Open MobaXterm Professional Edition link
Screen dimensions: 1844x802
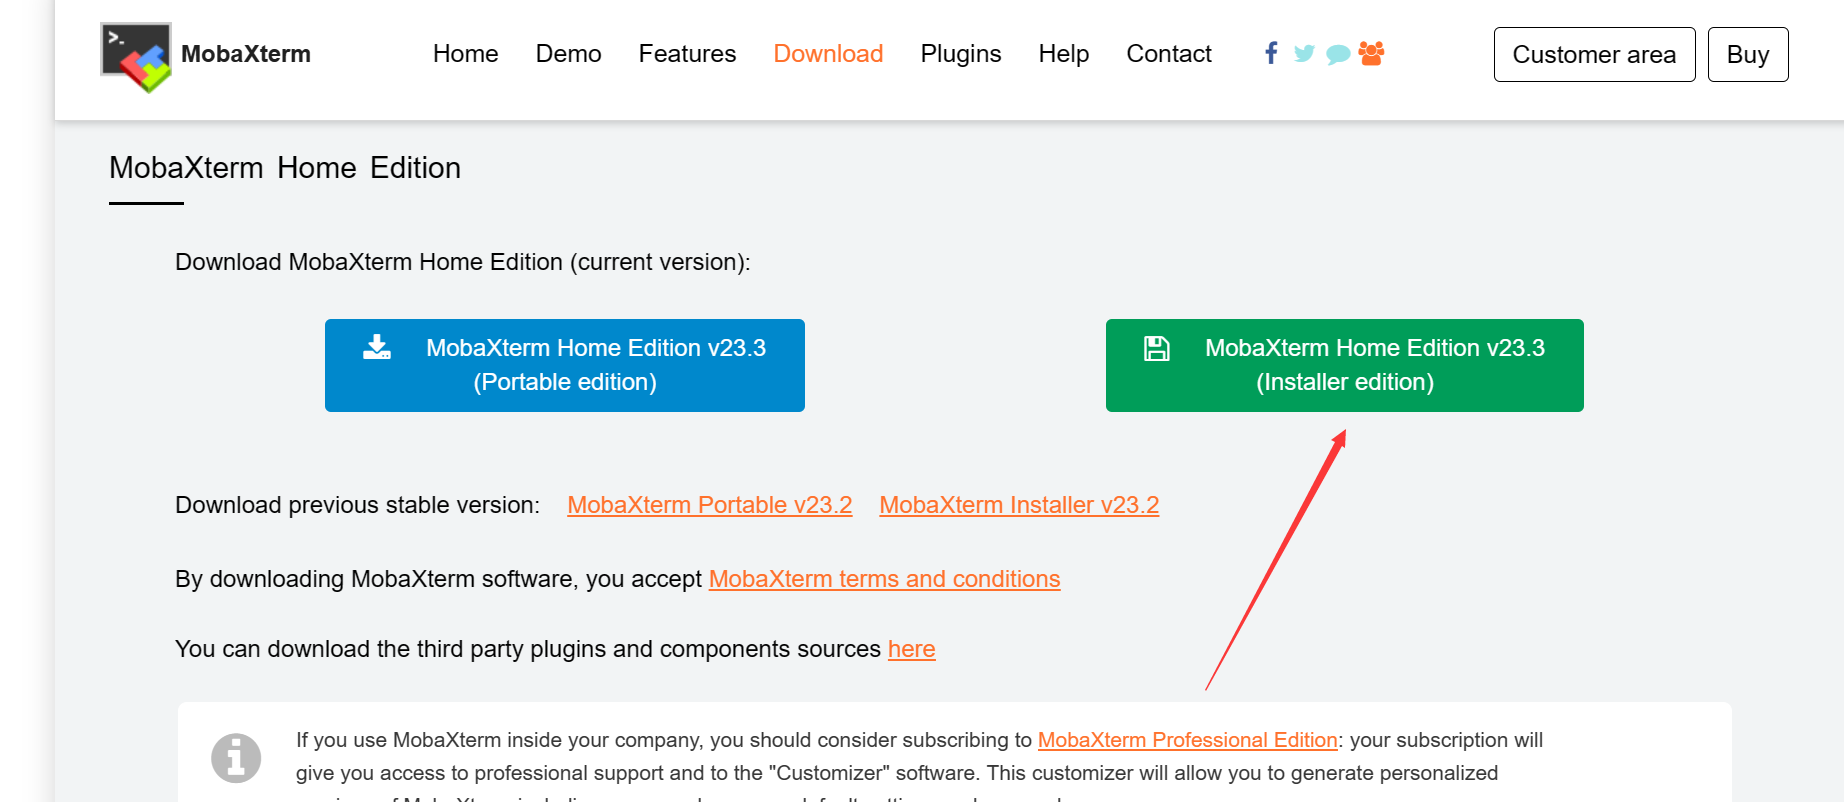pos(1187,740)
